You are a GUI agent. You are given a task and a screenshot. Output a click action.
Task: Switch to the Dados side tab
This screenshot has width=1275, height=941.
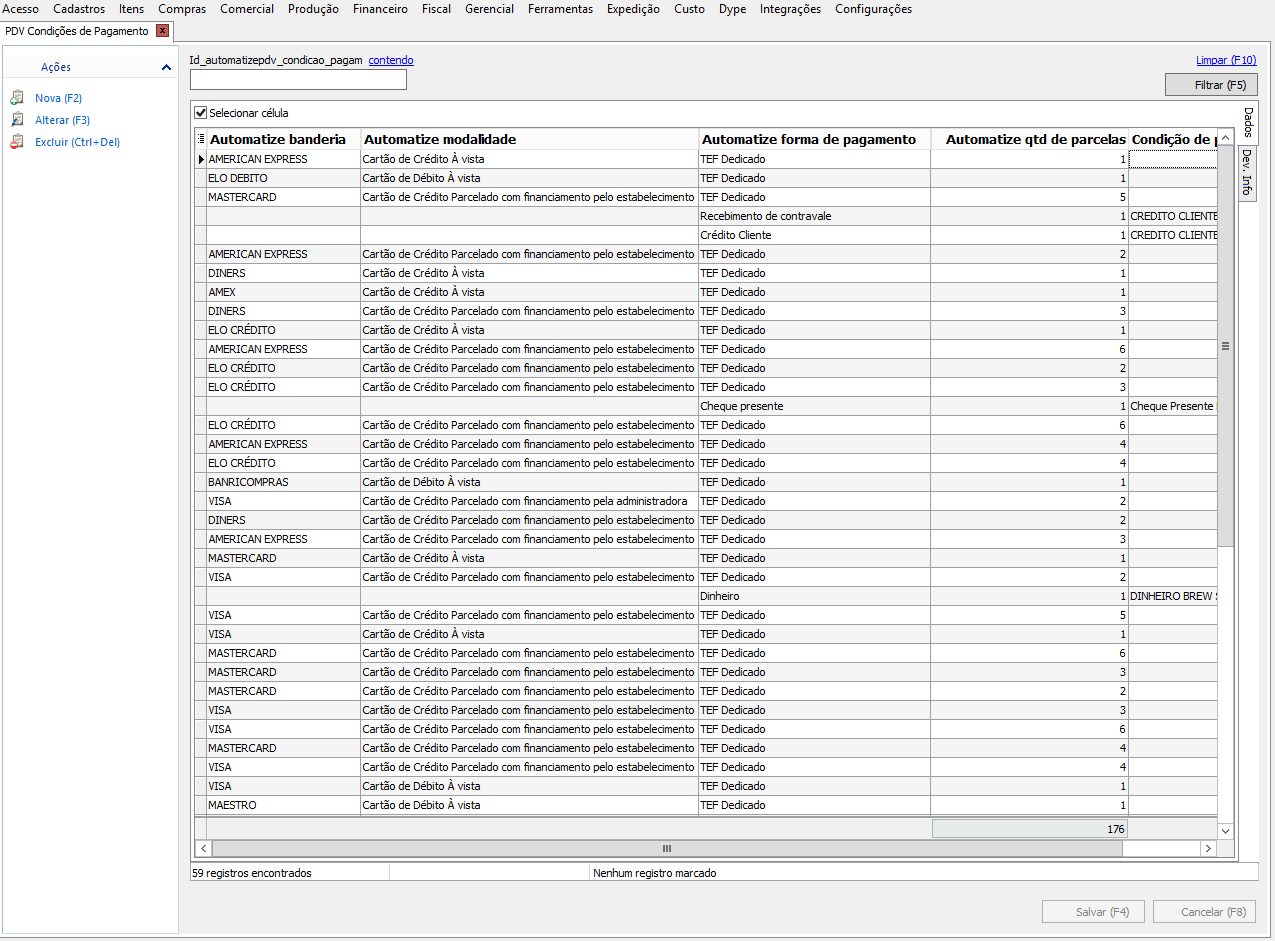click(1248, 123)
